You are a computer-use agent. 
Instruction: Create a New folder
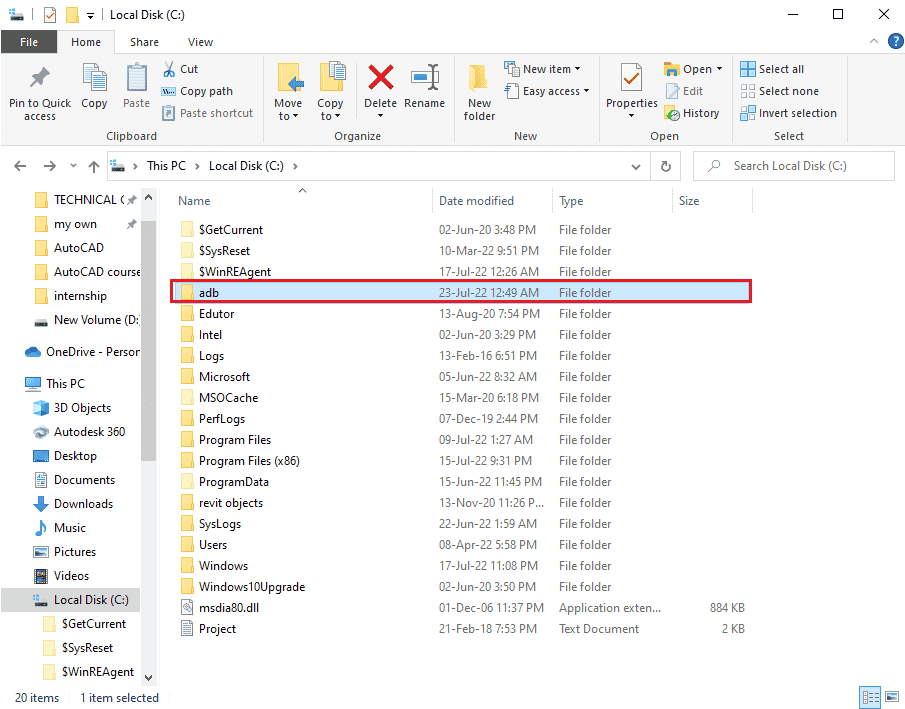pos(479,92)
